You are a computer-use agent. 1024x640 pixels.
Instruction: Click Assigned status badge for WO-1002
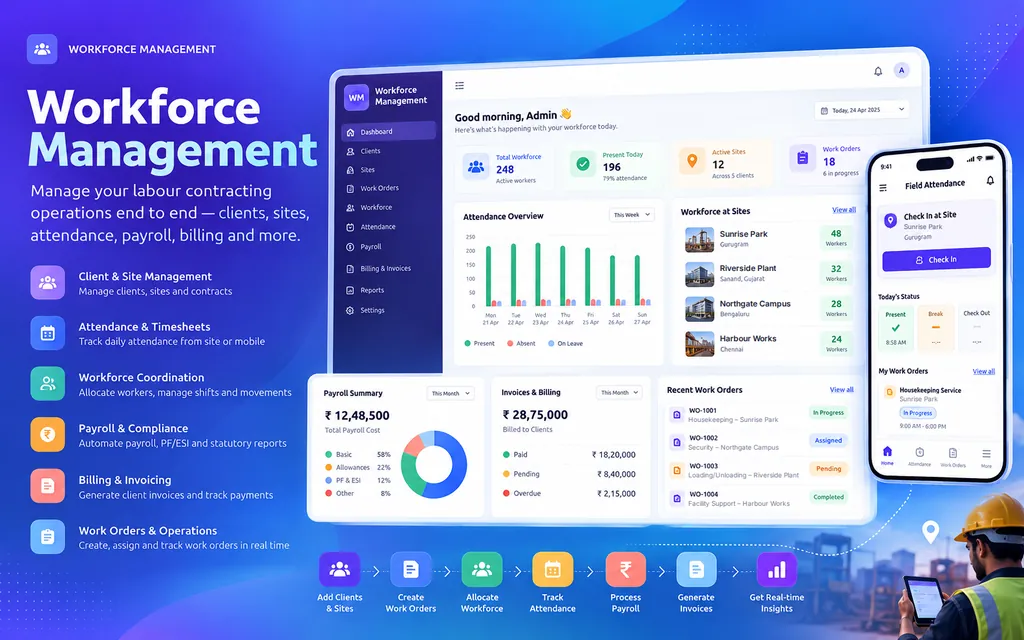click(828, 441)
